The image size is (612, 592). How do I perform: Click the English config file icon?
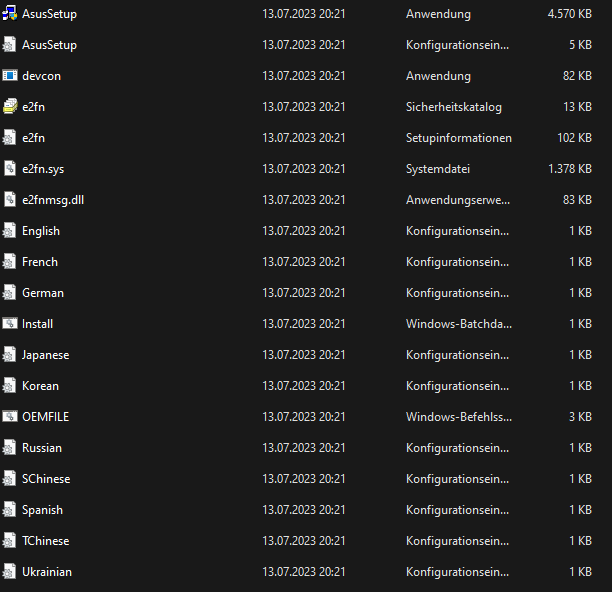coord(10,231)
